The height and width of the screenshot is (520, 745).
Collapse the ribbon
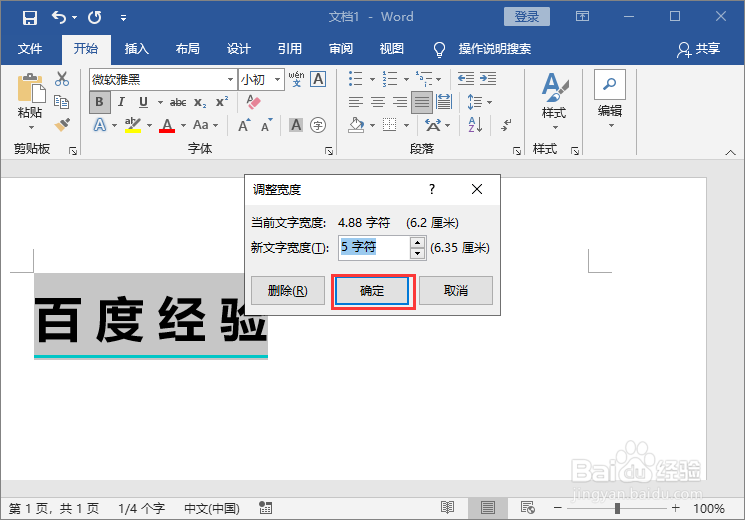coord(730,153)
